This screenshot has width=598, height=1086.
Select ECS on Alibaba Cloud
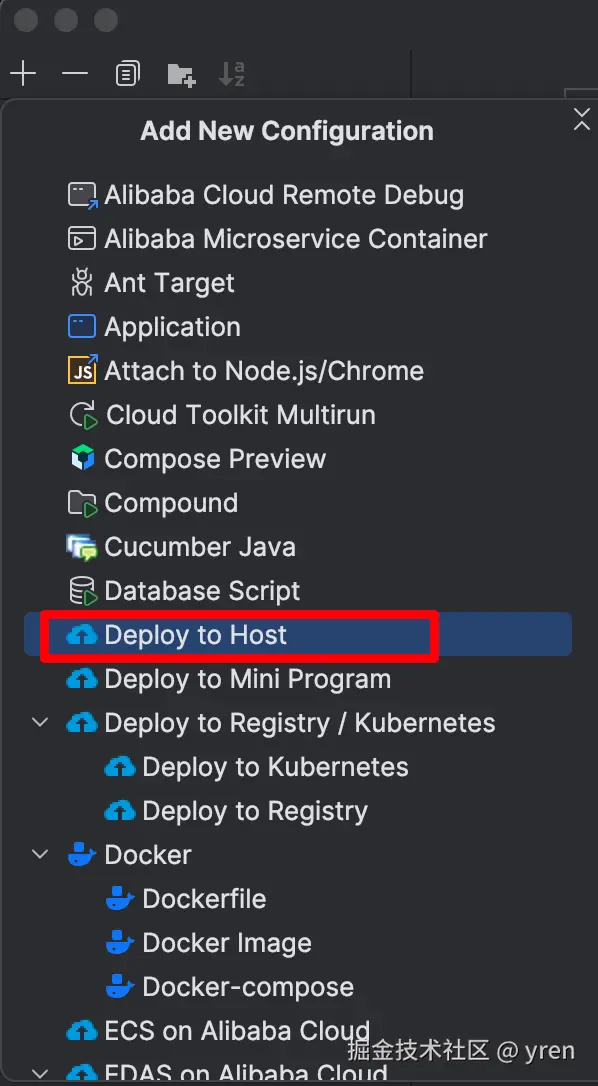(x=237, y=1031)
